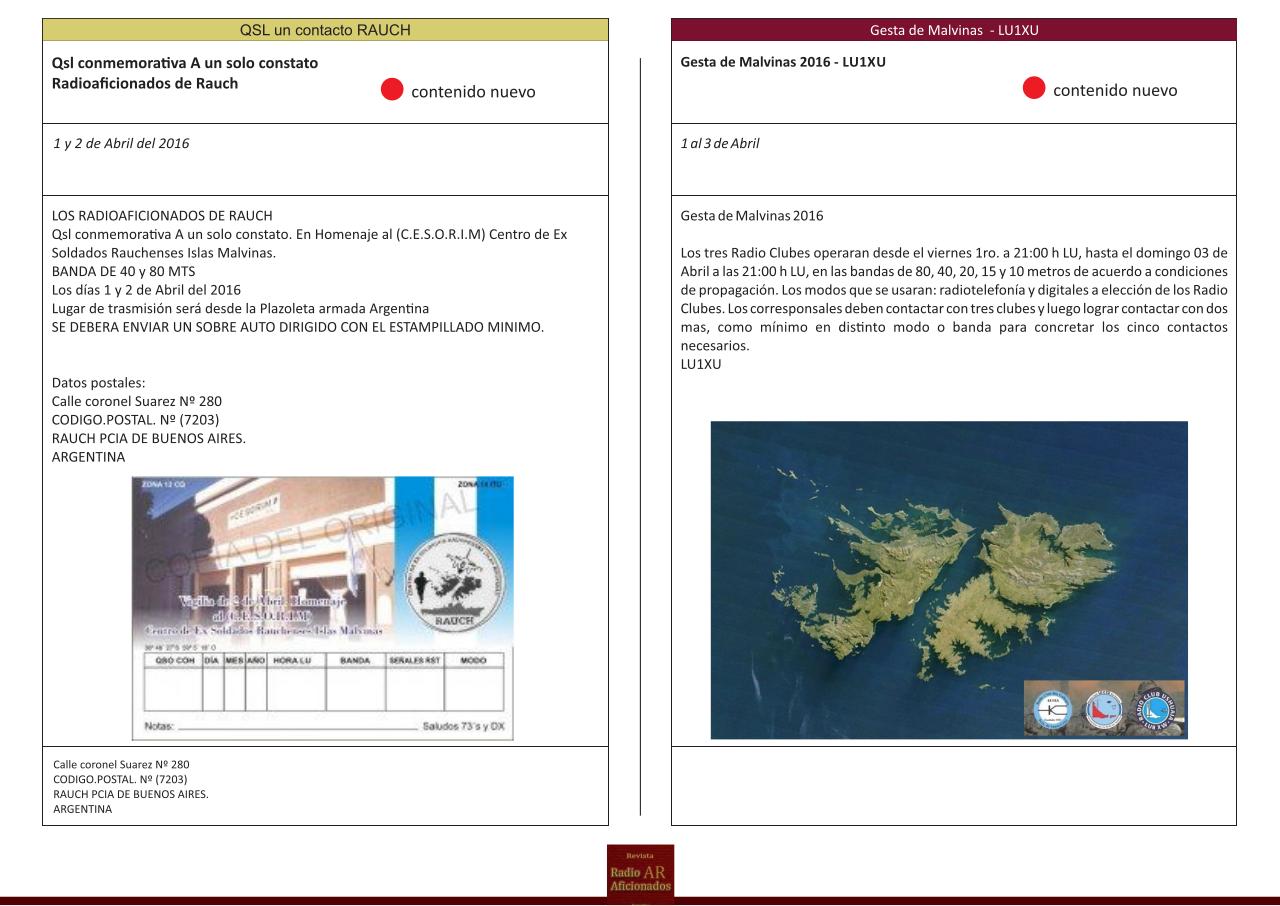The height and width of the screenshot is (906, 1280).
Task: Click 'CODIGO.POSTAL. Nº (7203)' under Datos postales
Action: click(x=136, y=420)
